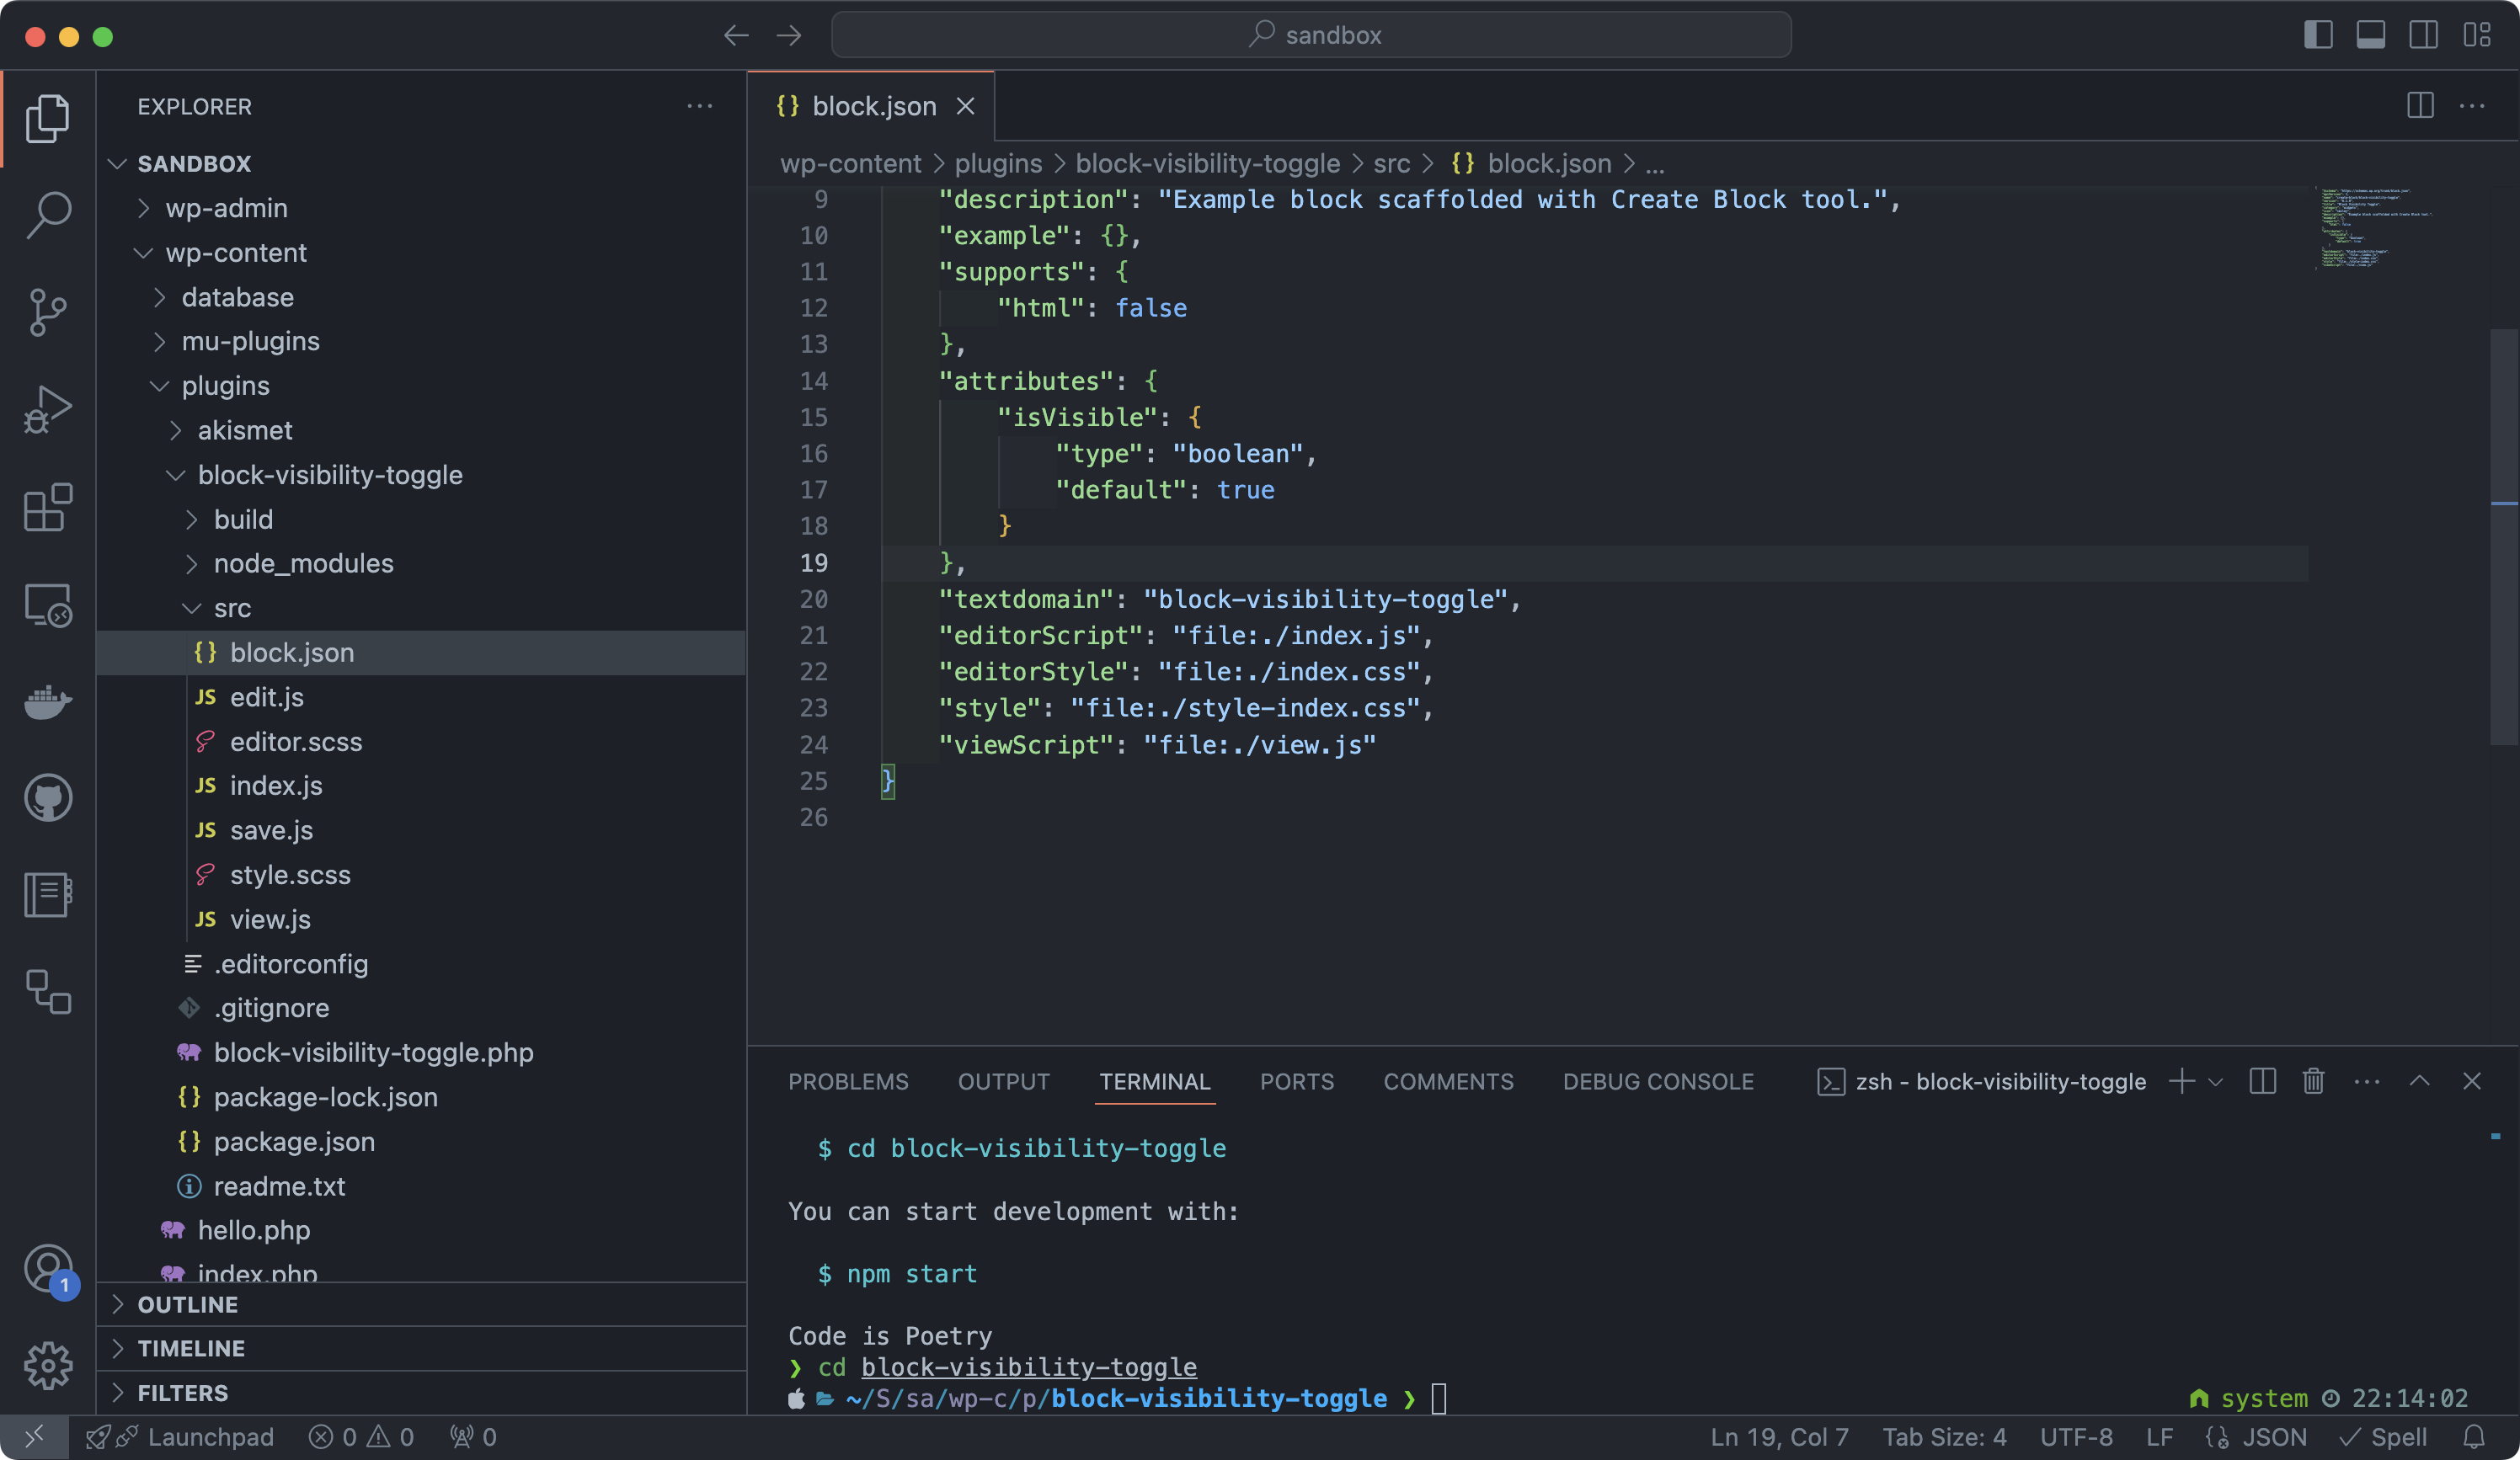2520x1460 pixels.
Task: Click the editor minimap
Action: 2378,228
